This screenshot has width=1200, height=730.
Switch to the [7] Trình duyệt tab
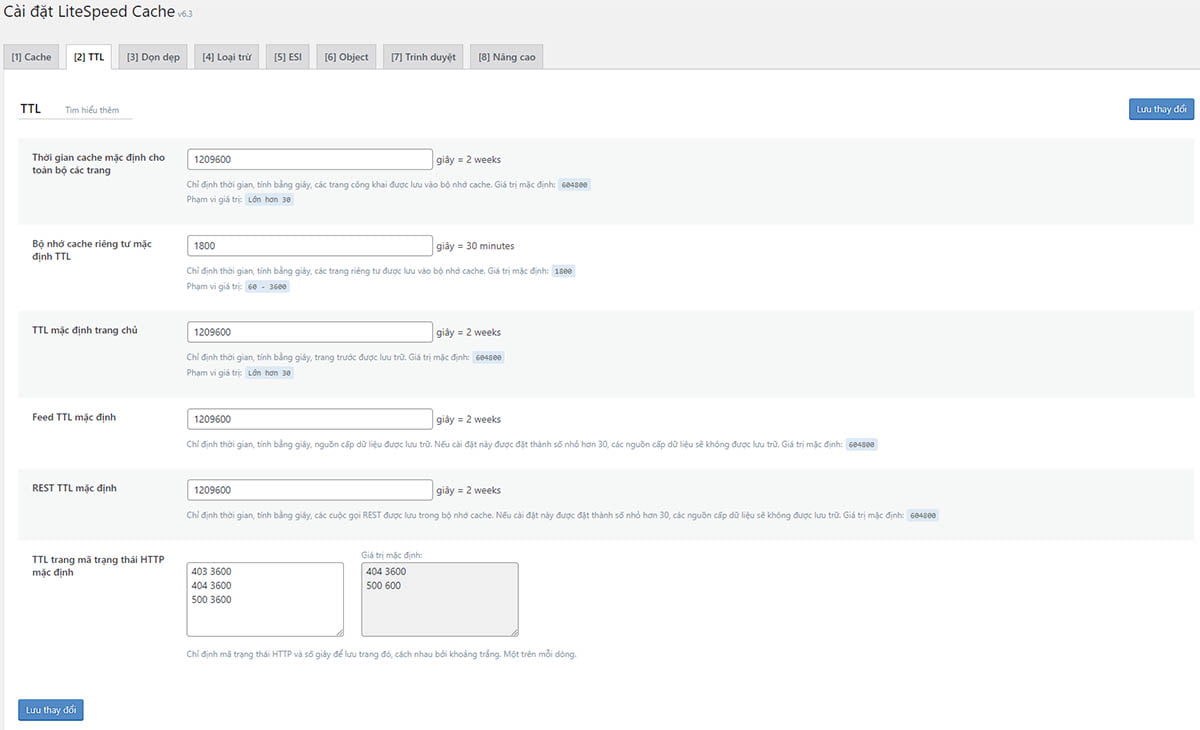click(423, 57)
